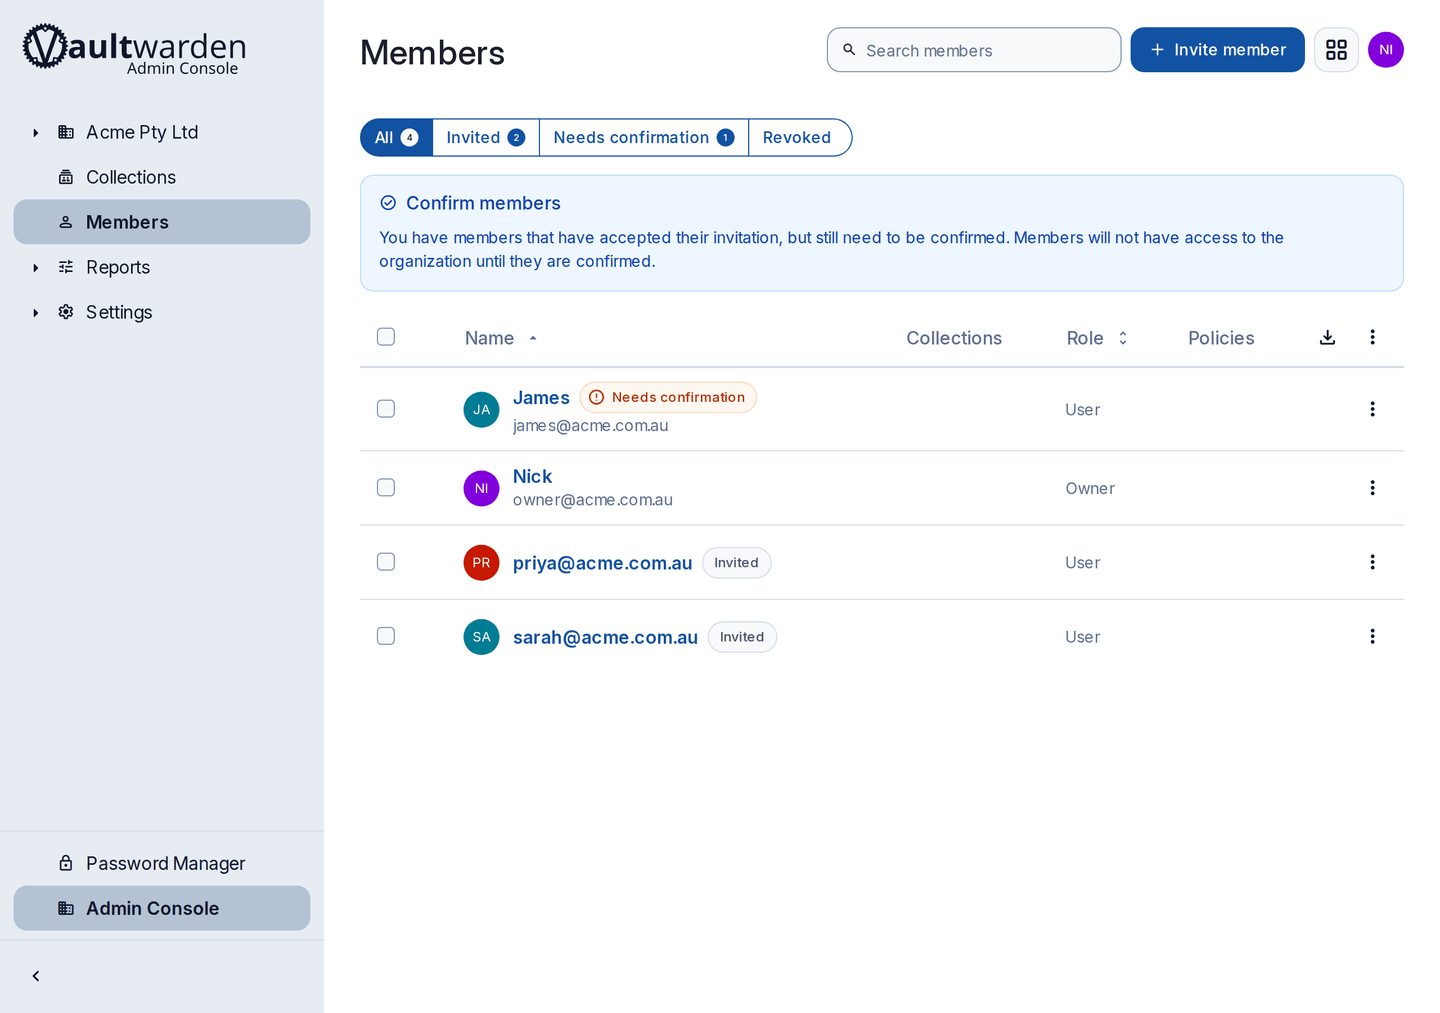Select the priya@acme.com.au row checkbox

tap(386, 562)
